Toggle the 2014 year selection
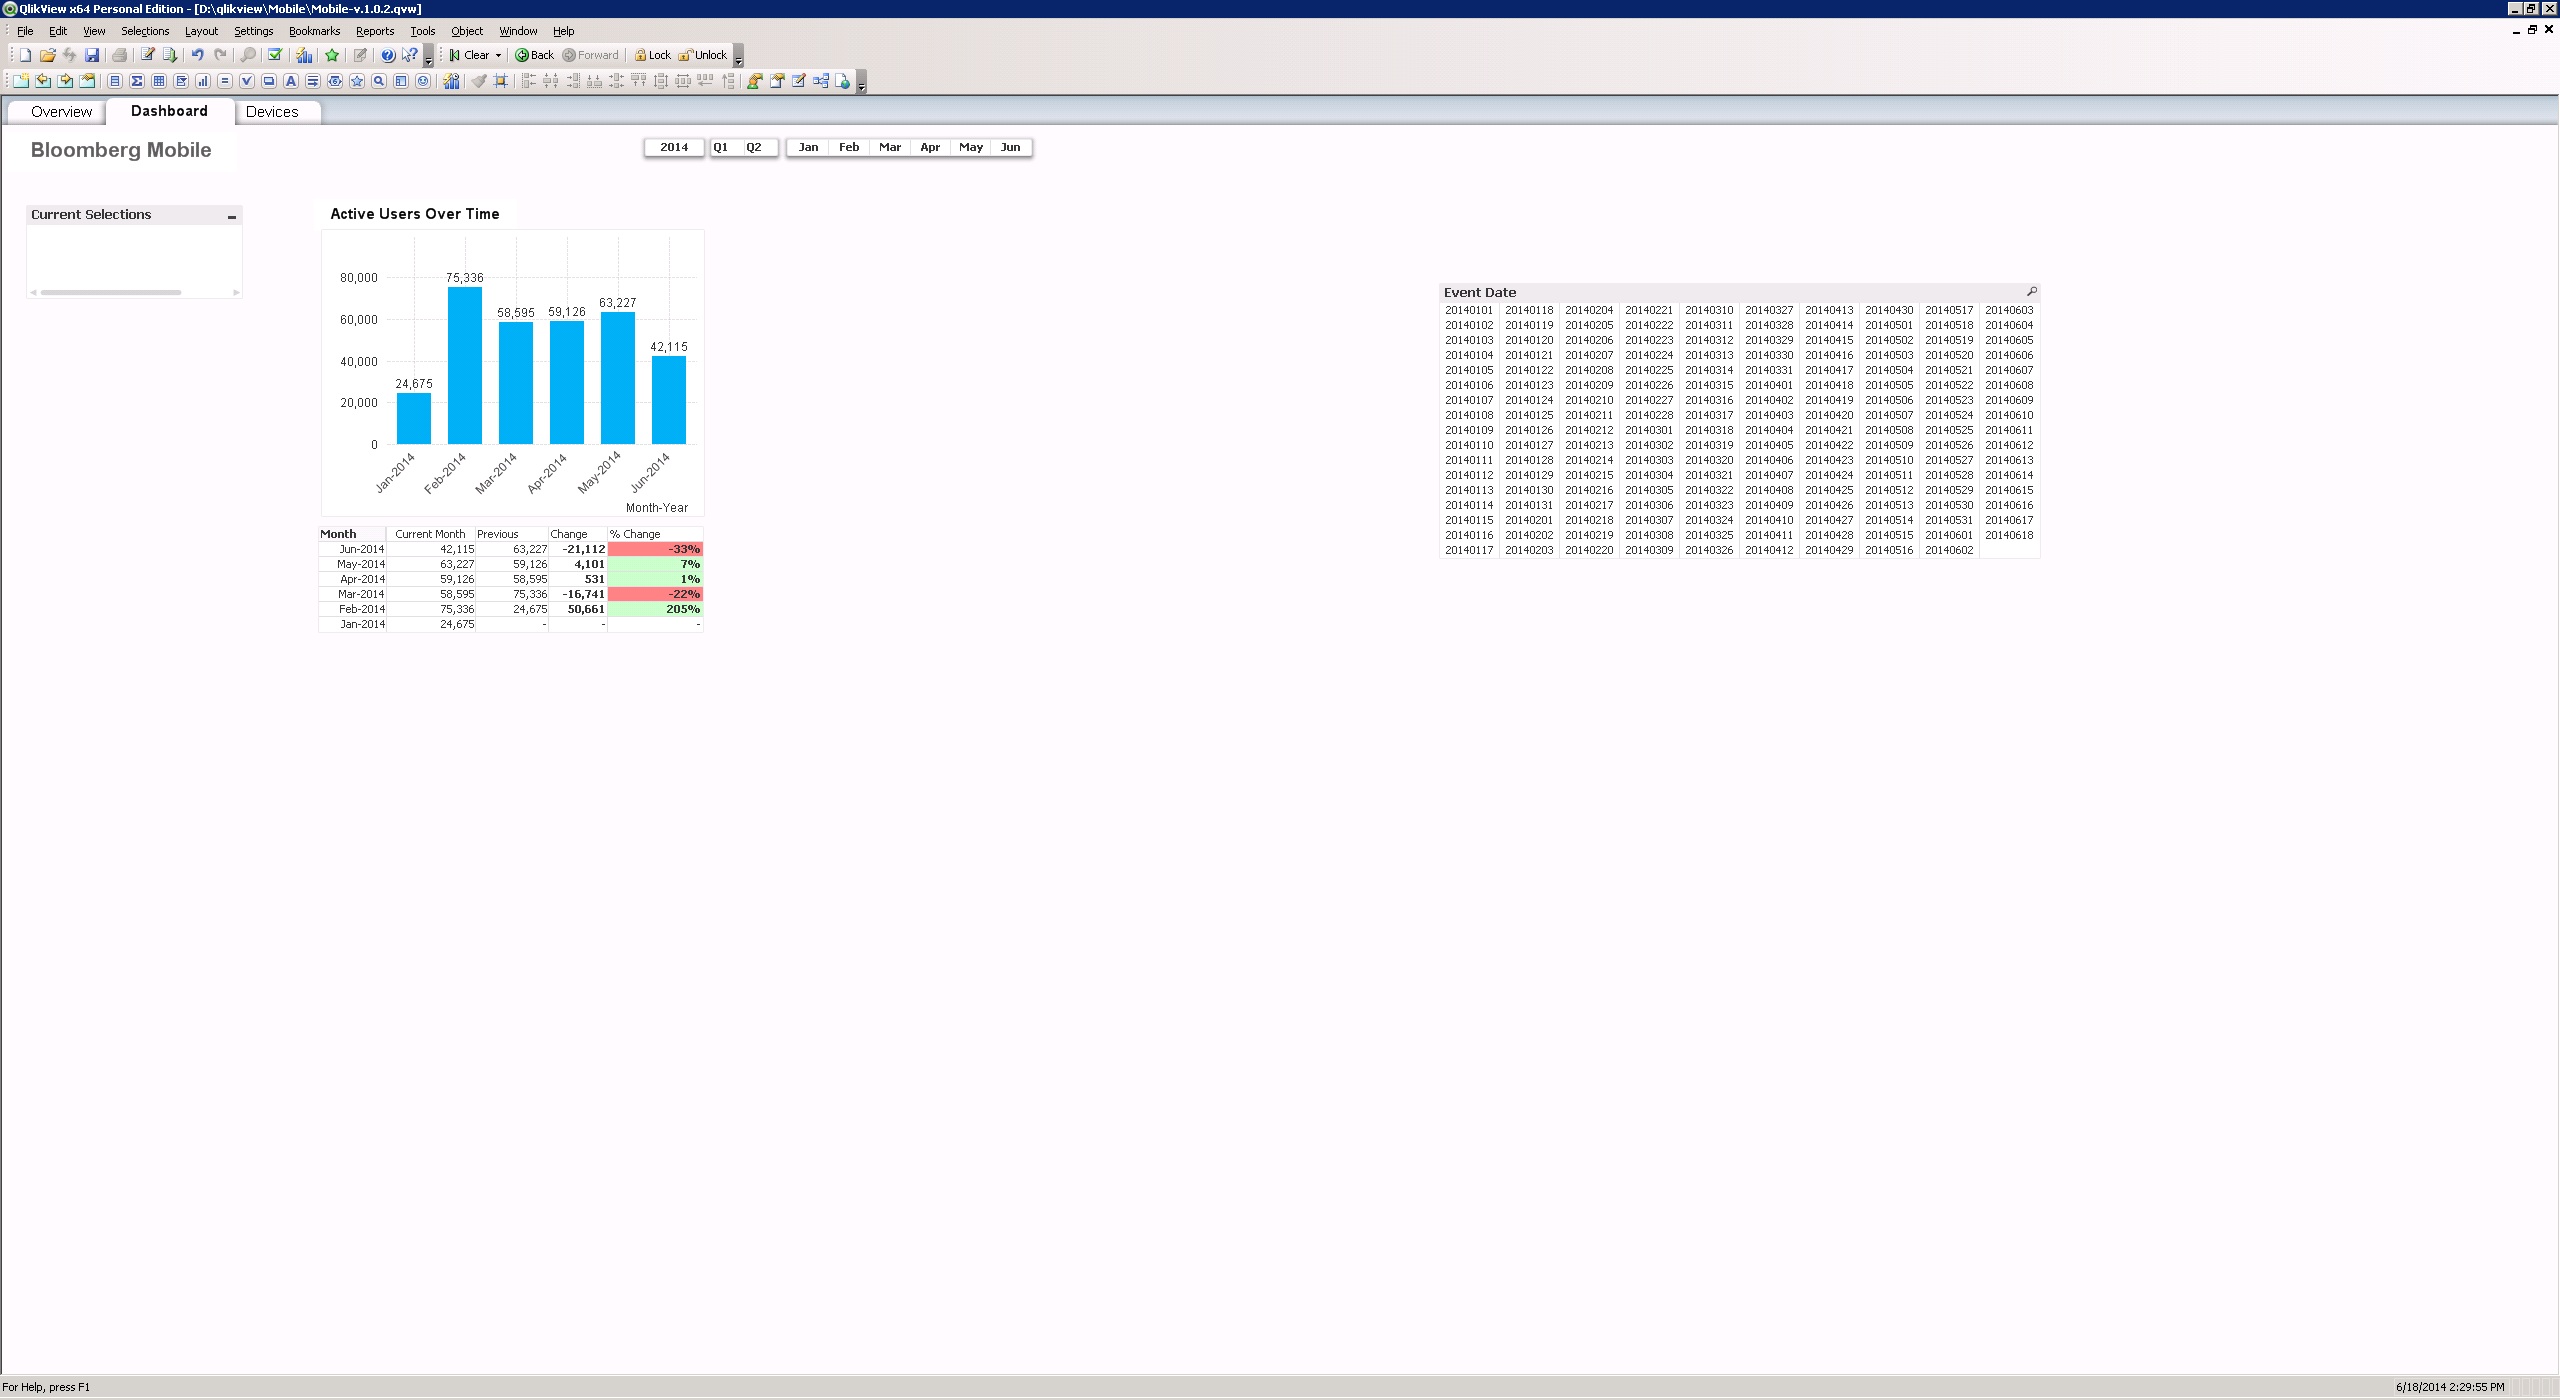The width and height of the screenshot is (2560, 1400). [674, 147]
